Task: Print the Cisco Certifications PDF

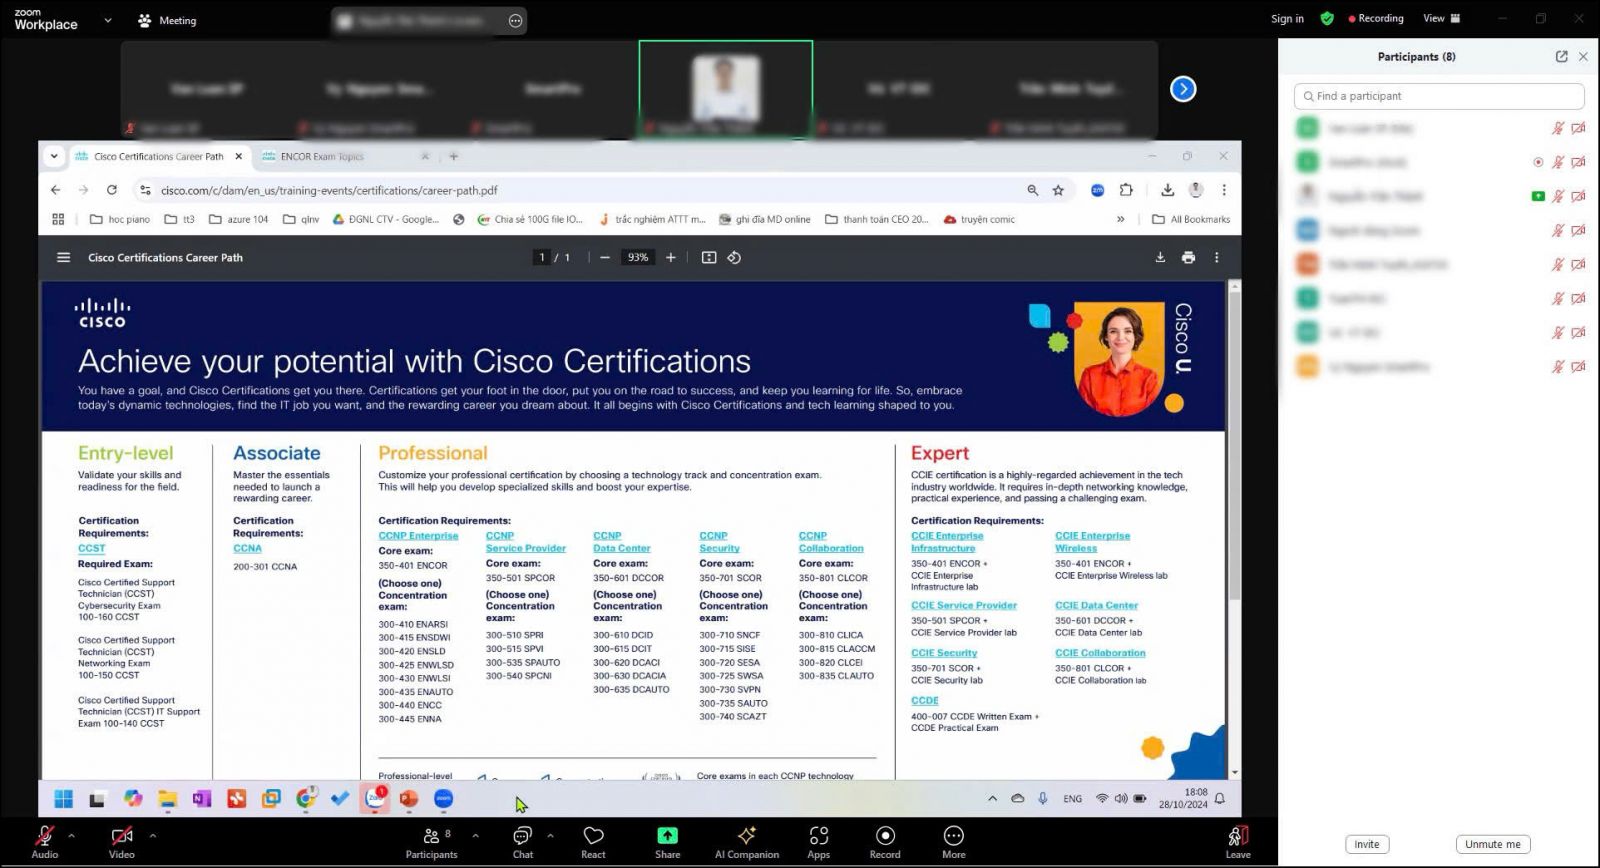Action: click(1188, 257)
